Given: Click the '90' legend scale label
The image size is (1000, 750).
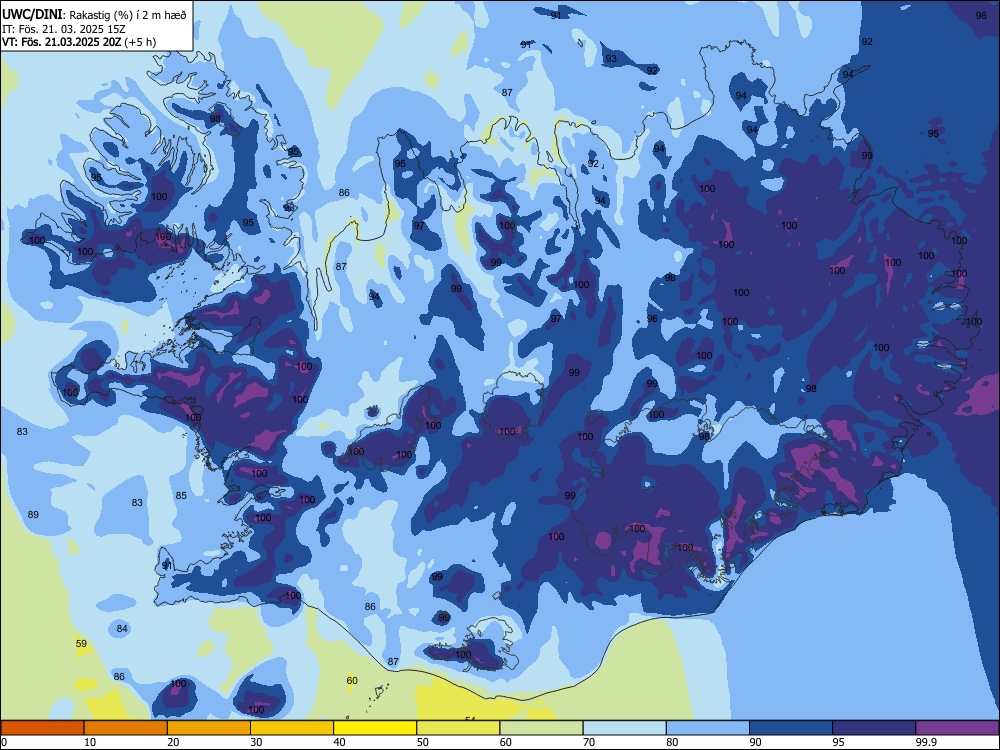Looking at the screenshot, I should coord(755,742).
